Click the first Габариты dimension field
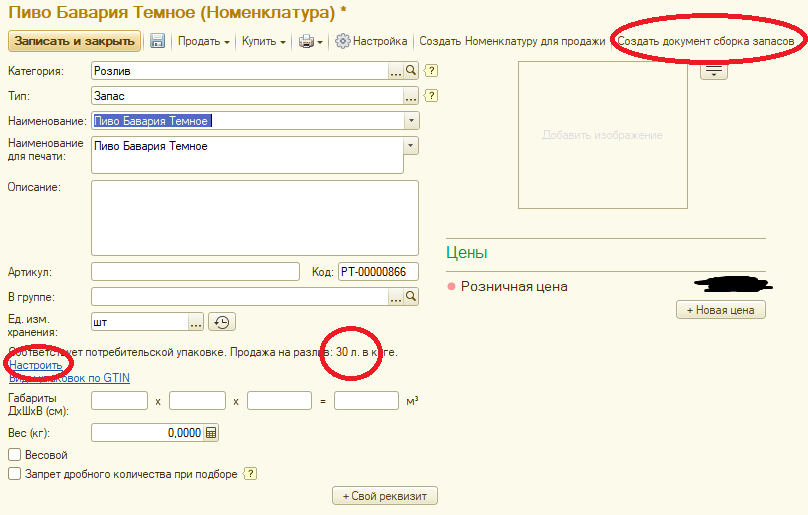 tap(120, 401)
